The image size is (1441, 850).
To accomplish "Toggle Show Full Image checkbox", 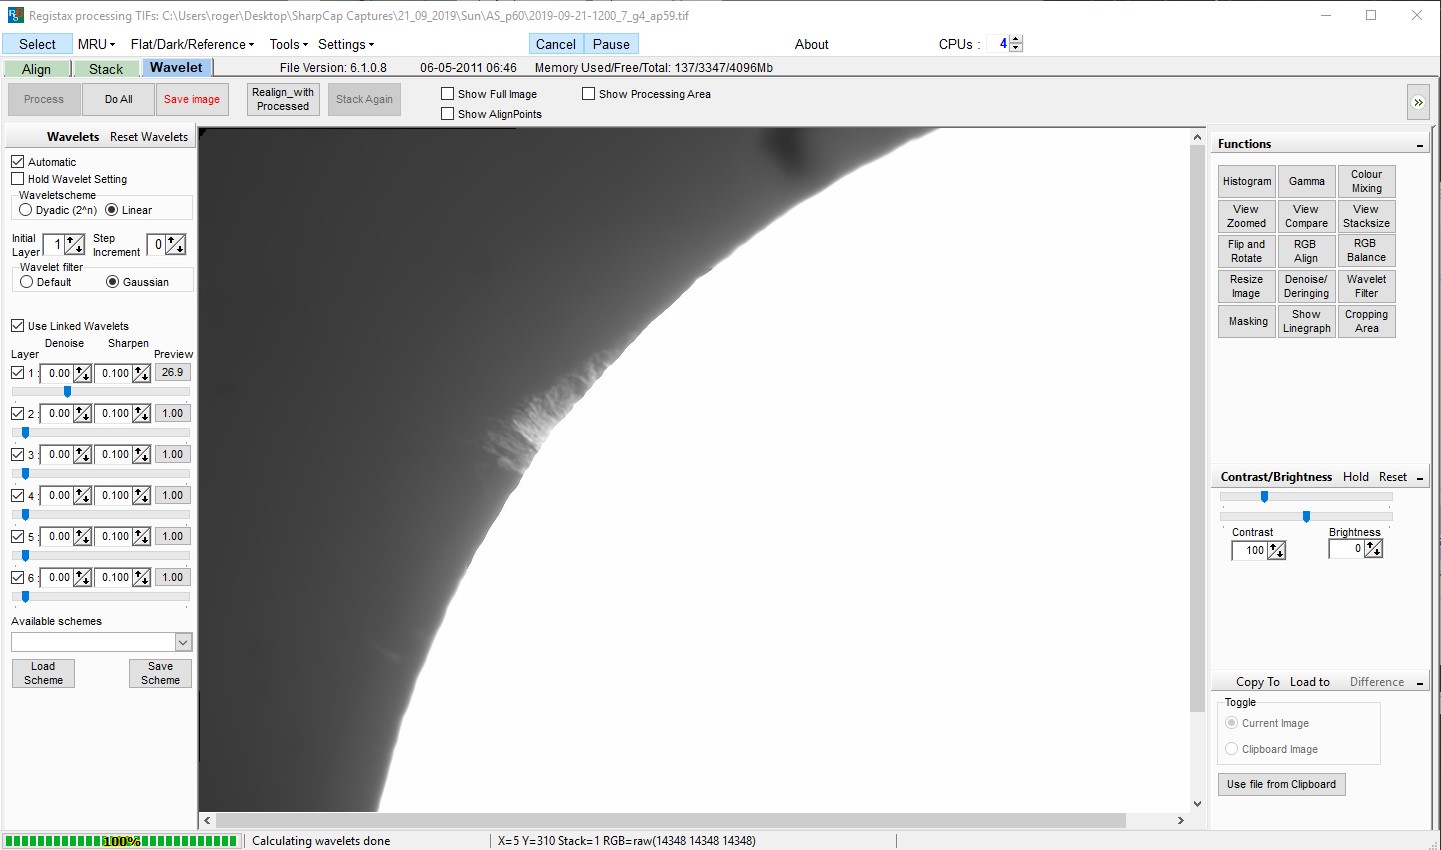I will click(448, 93).
